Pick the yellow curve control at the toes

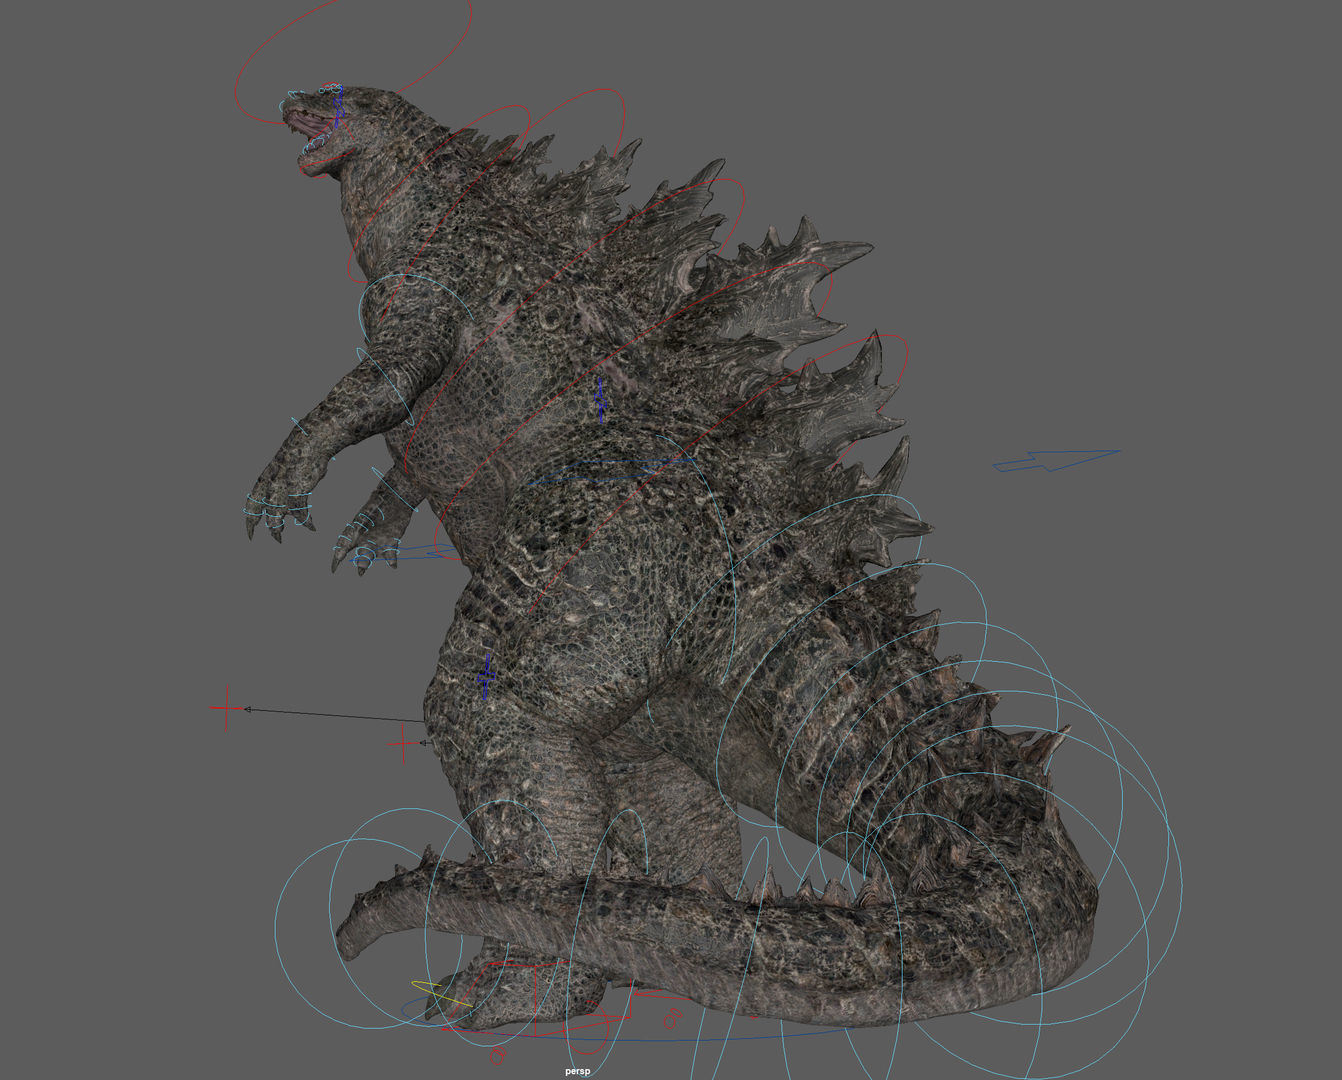click(441, 992)
